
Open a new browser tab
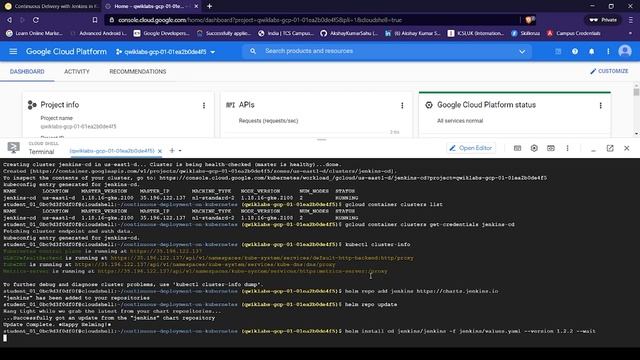209,6
